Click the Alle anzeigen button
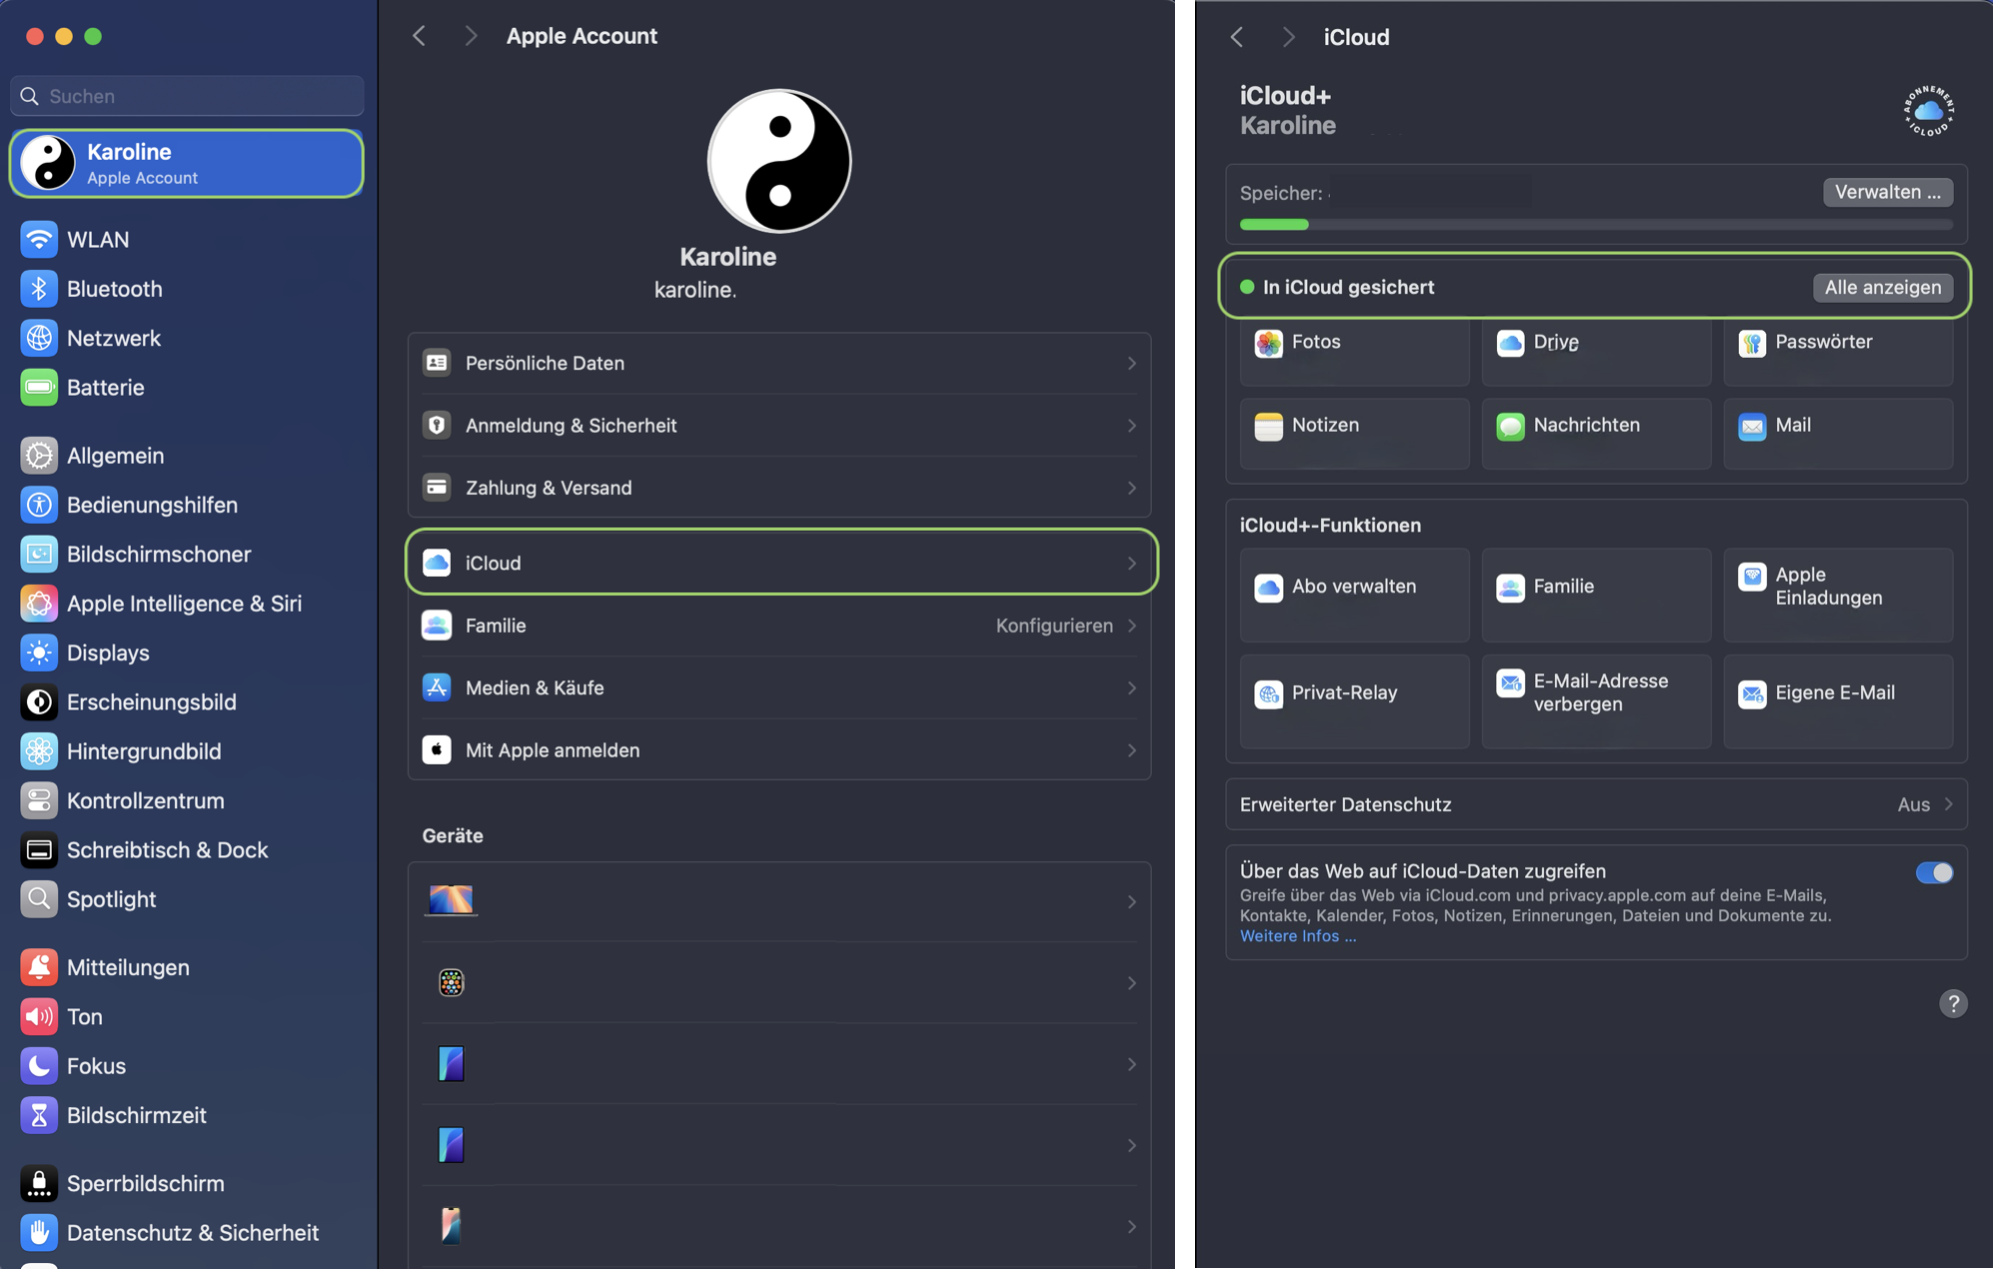Screen dimensions: 1993x1270 (x=1881, y=288)
